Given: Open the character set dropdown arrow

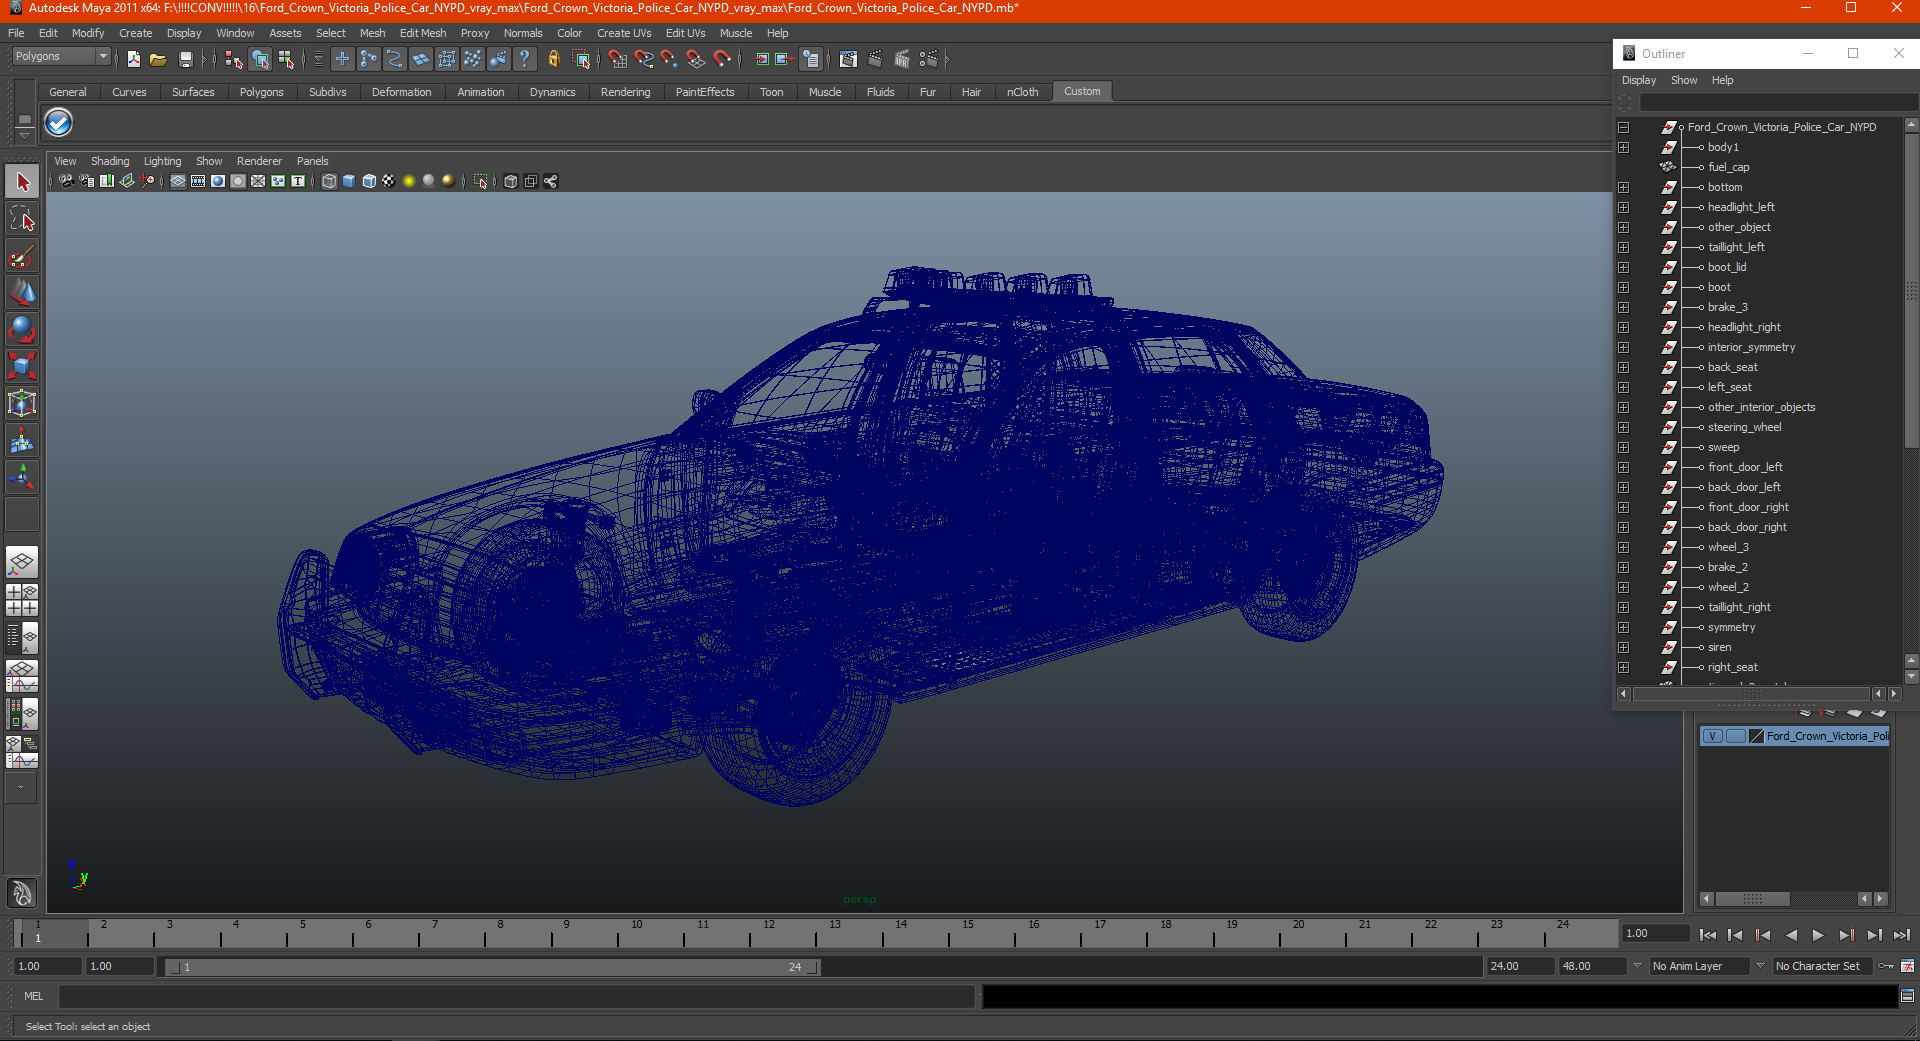Looking at the screenshot, I should (1760, 966).
